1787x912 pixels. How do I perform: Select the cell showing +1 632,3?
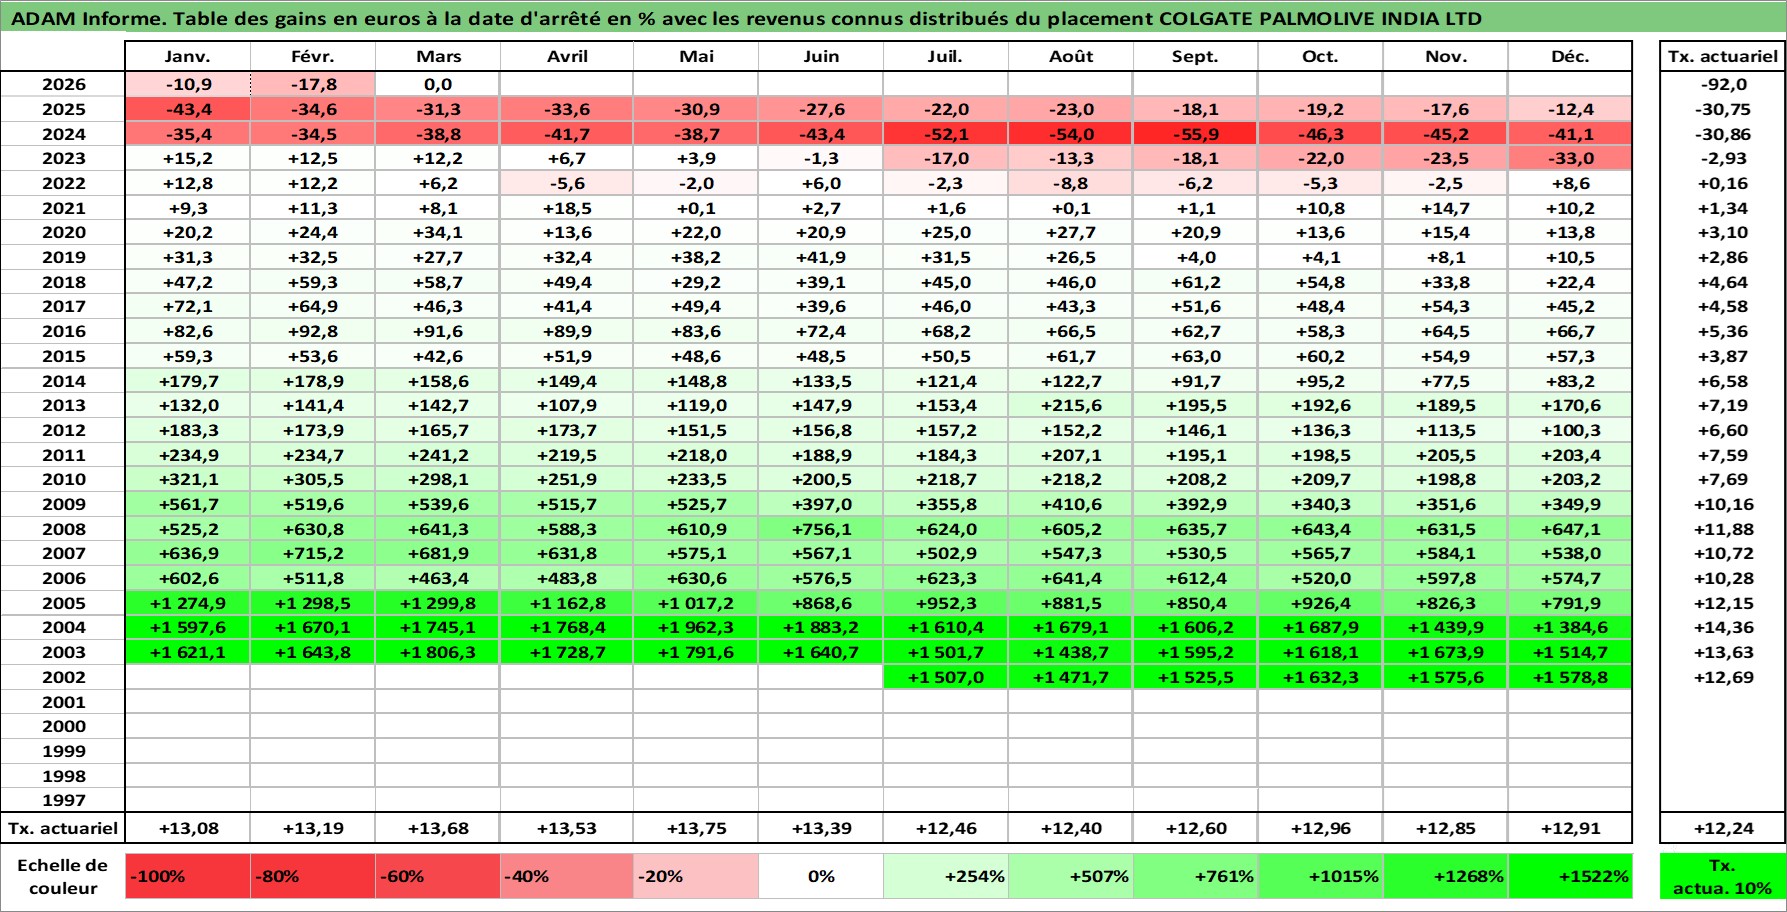pos(1320,677)
